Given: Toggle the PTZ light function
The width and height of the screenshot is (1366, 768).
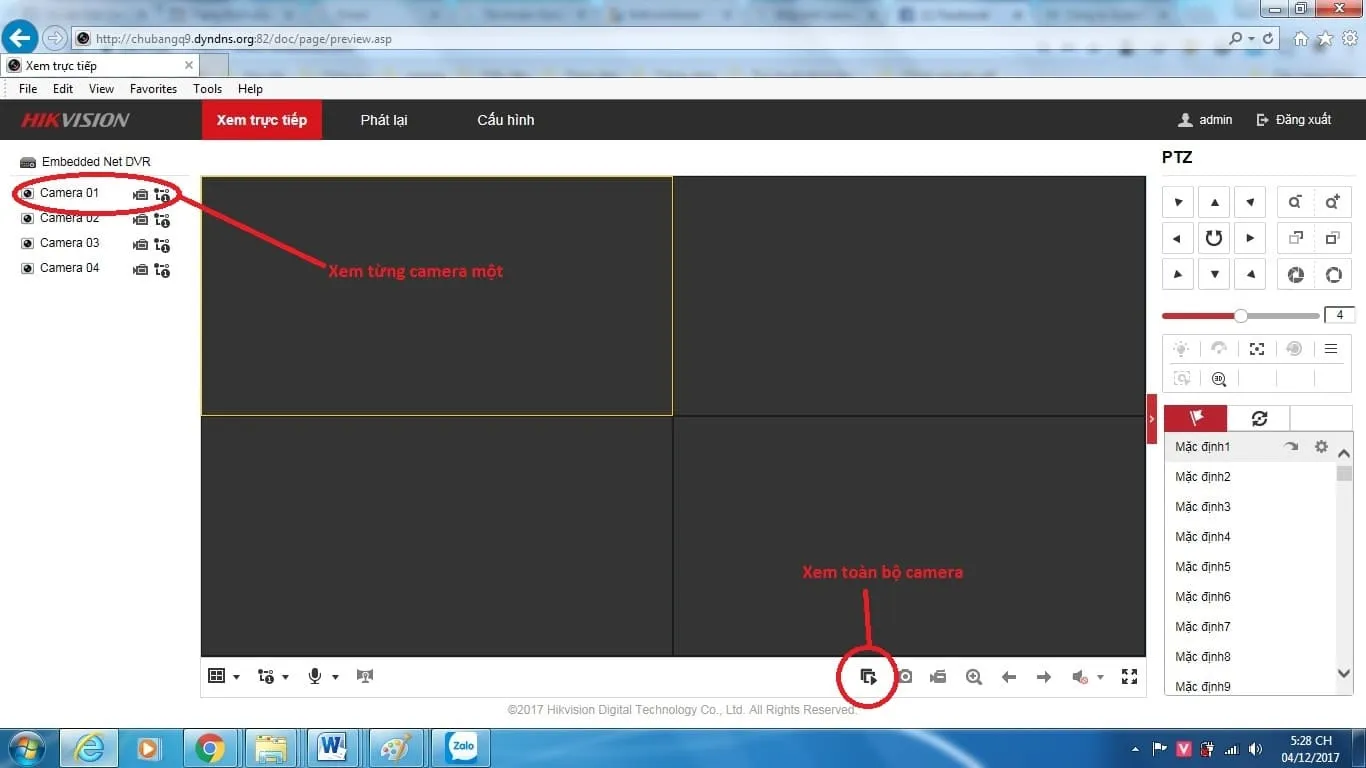Looking at the screenshot, I should 1180,348.
